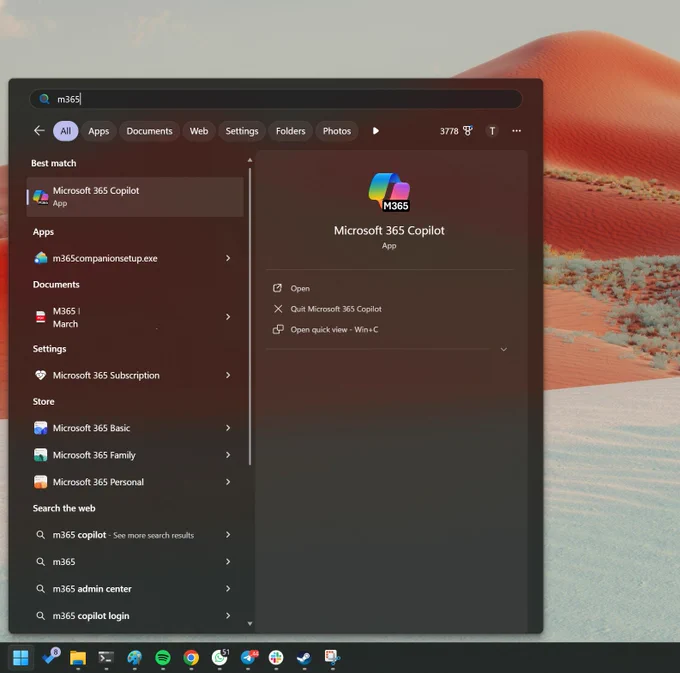Click the m365companionsetup.exe app icon

coord(41,258)
